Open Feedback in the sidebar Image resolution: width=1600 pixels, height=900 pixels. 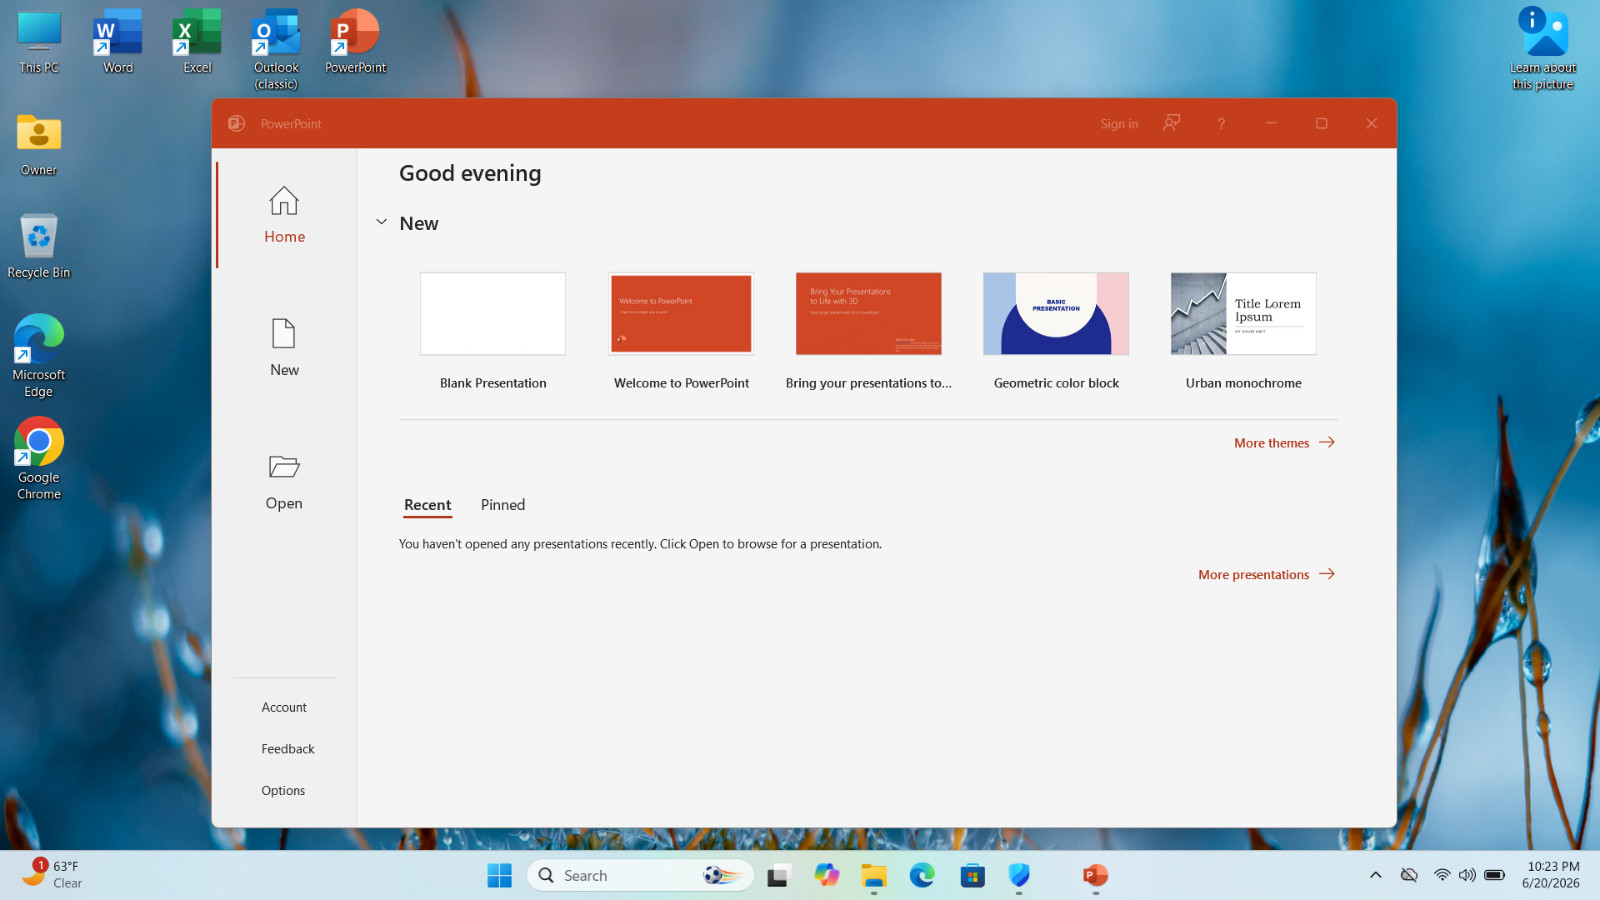tap(288, 749)
